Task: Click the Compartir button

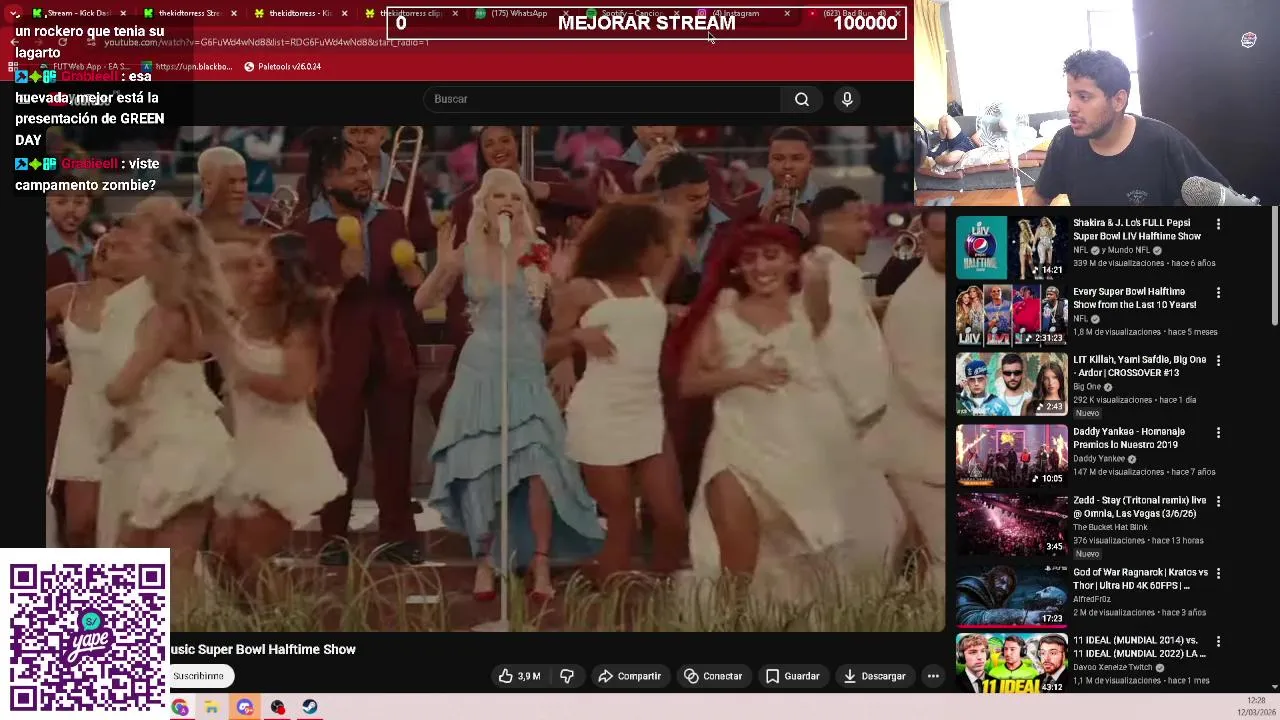Action: click(x=630, y=676)
